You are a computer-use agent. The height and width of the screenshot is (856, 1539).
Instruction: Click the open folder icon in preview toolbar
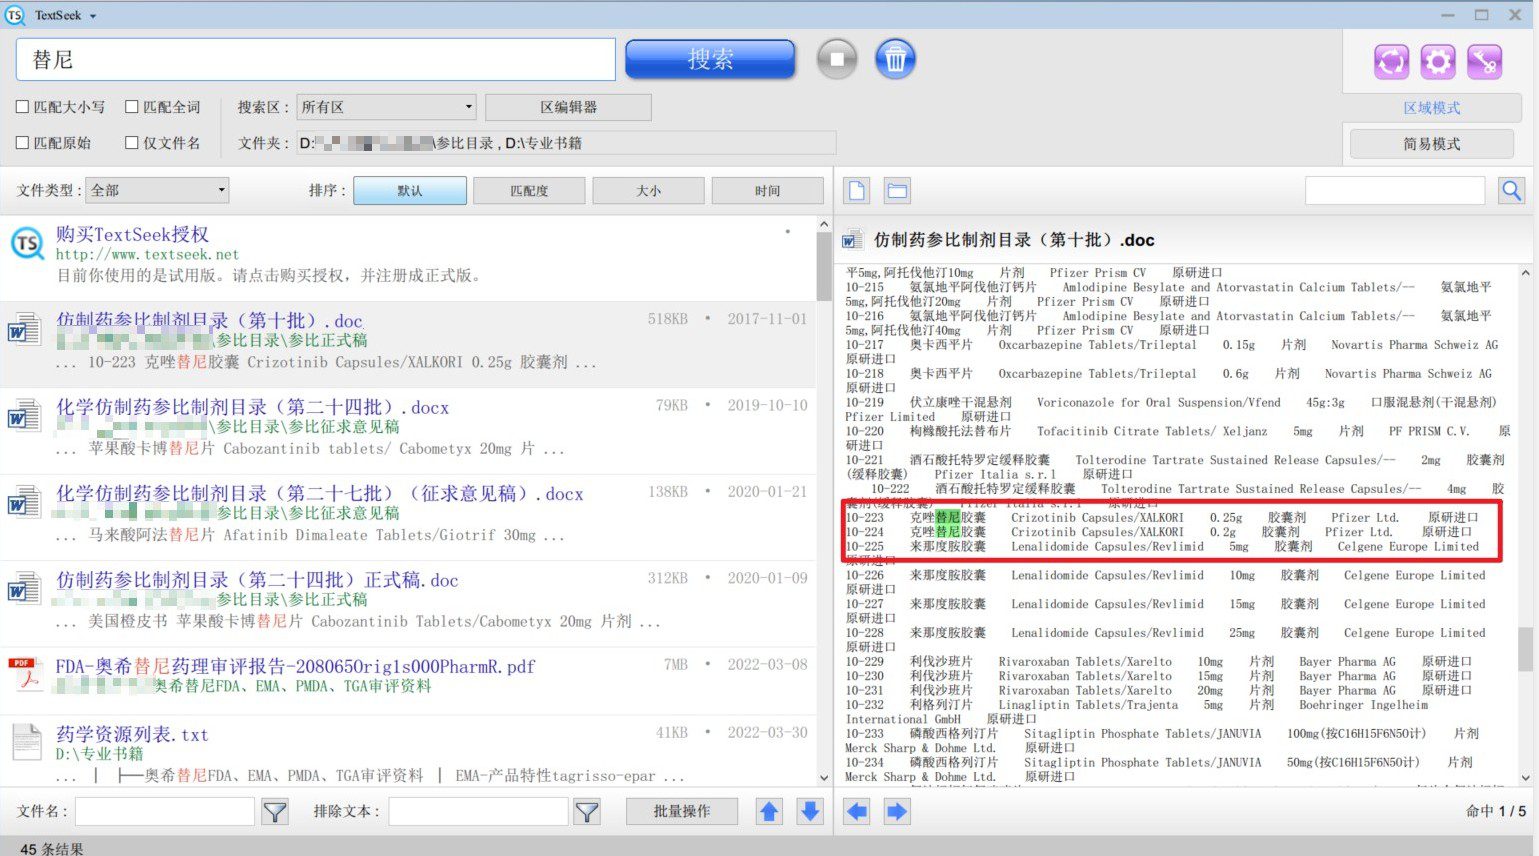pos(897,190)
